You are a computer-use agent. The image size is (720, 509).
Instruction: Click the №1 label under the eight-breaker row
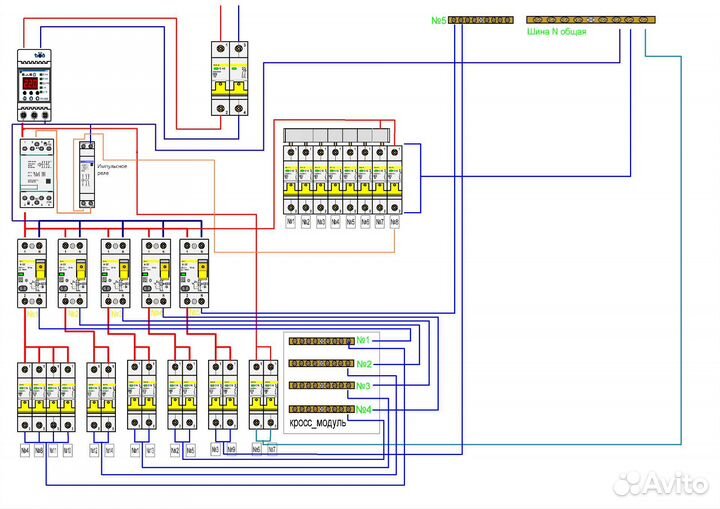pyautogui.click(x=292, y=221)
